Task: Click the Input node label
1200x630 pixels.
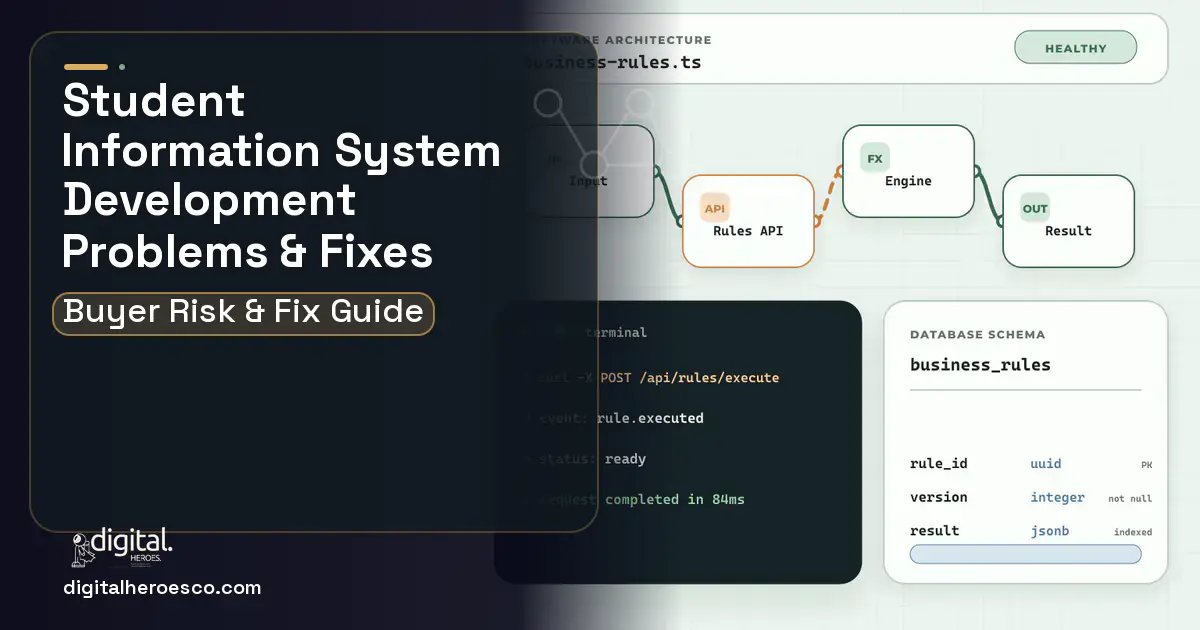Action: tap(588, 181)
